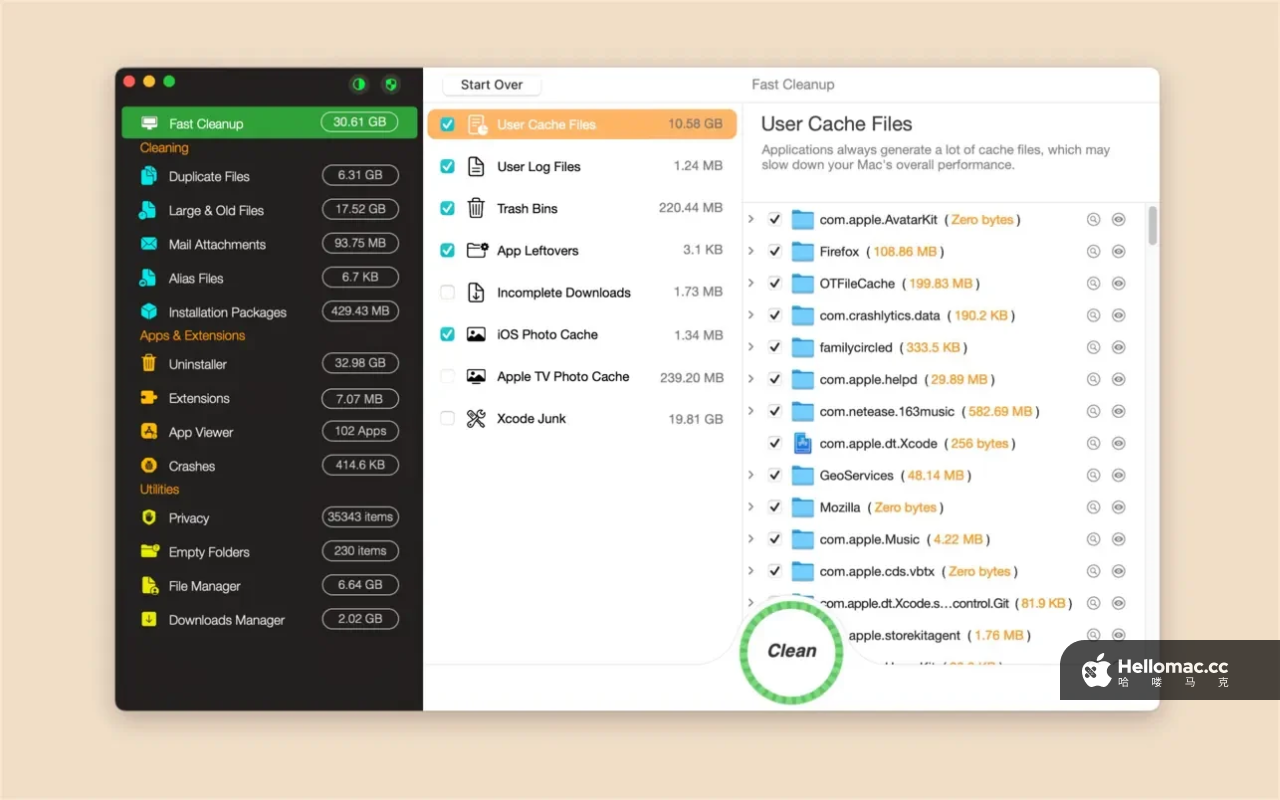Click the Installation Packages box icon
Viewport: 1280px width, 800px height.
[x=149, y=312]
